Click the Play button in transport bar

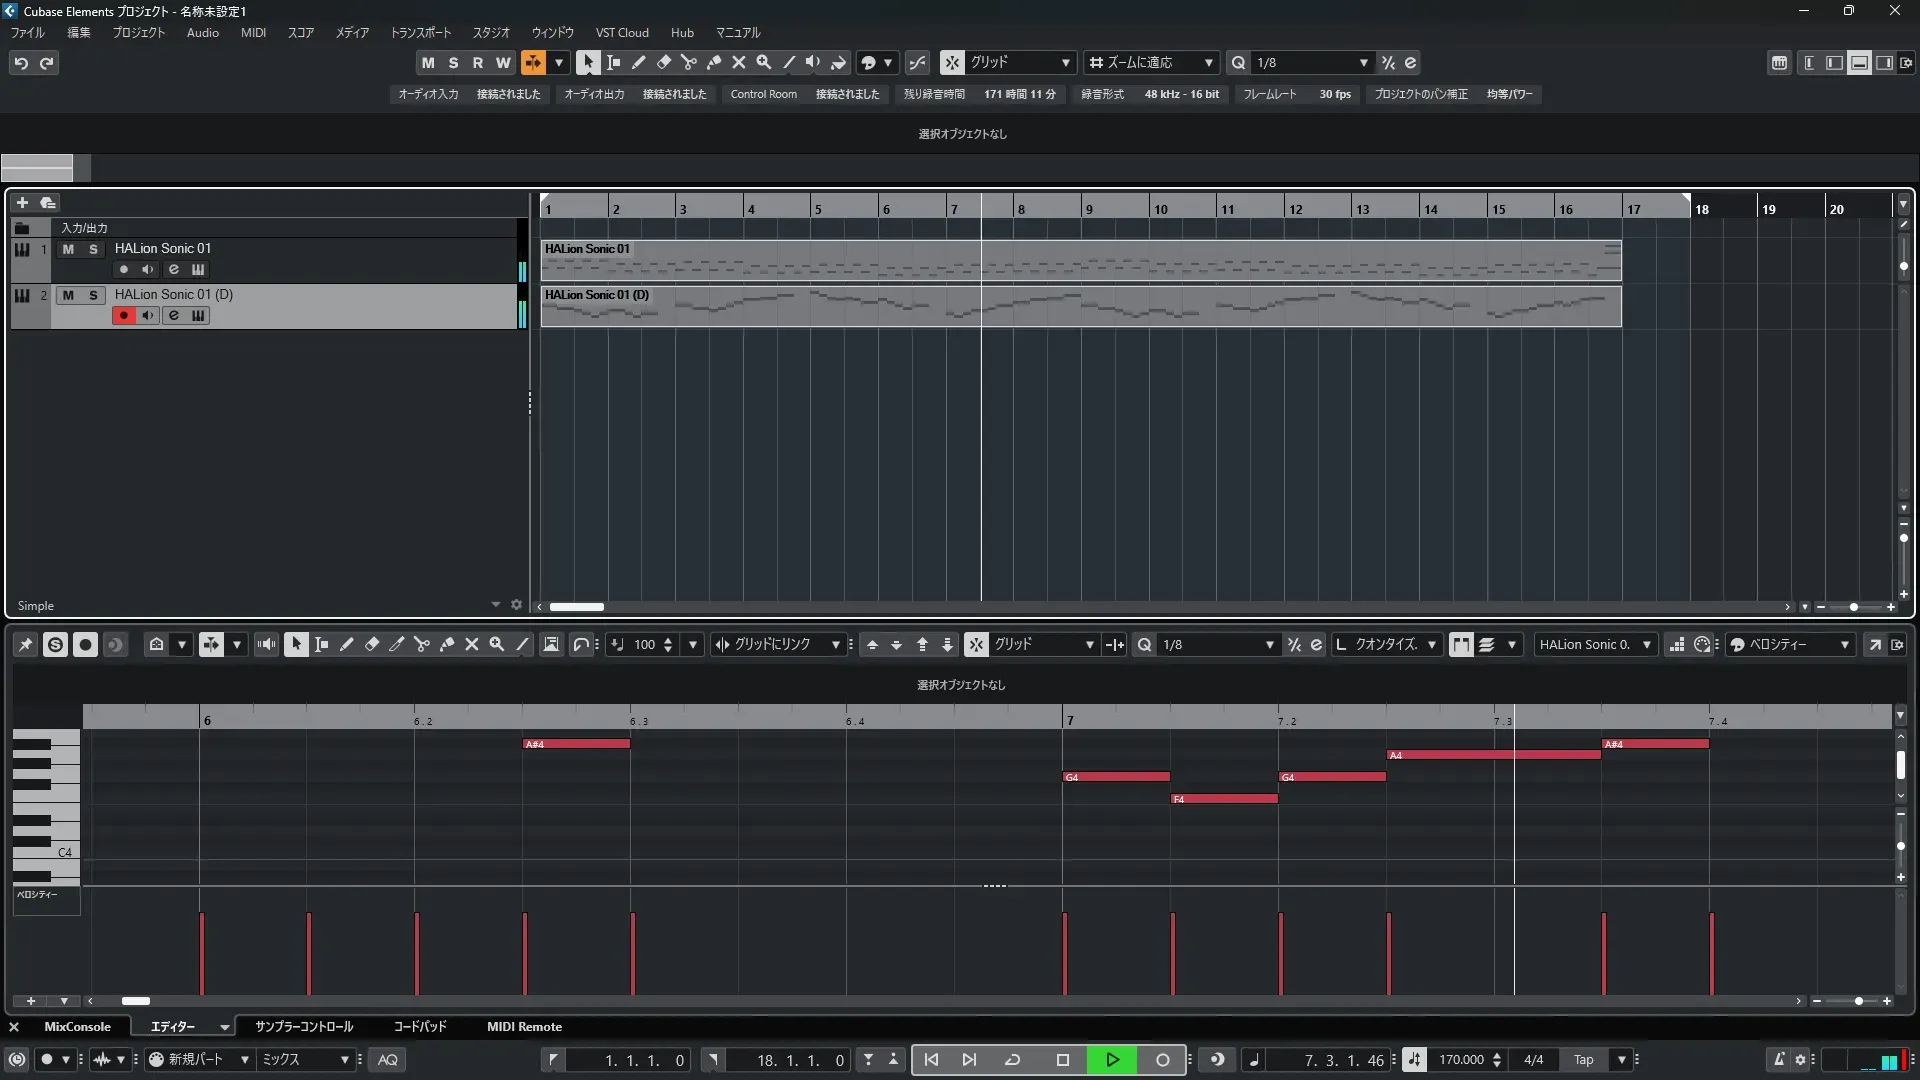(1112, 1060)
